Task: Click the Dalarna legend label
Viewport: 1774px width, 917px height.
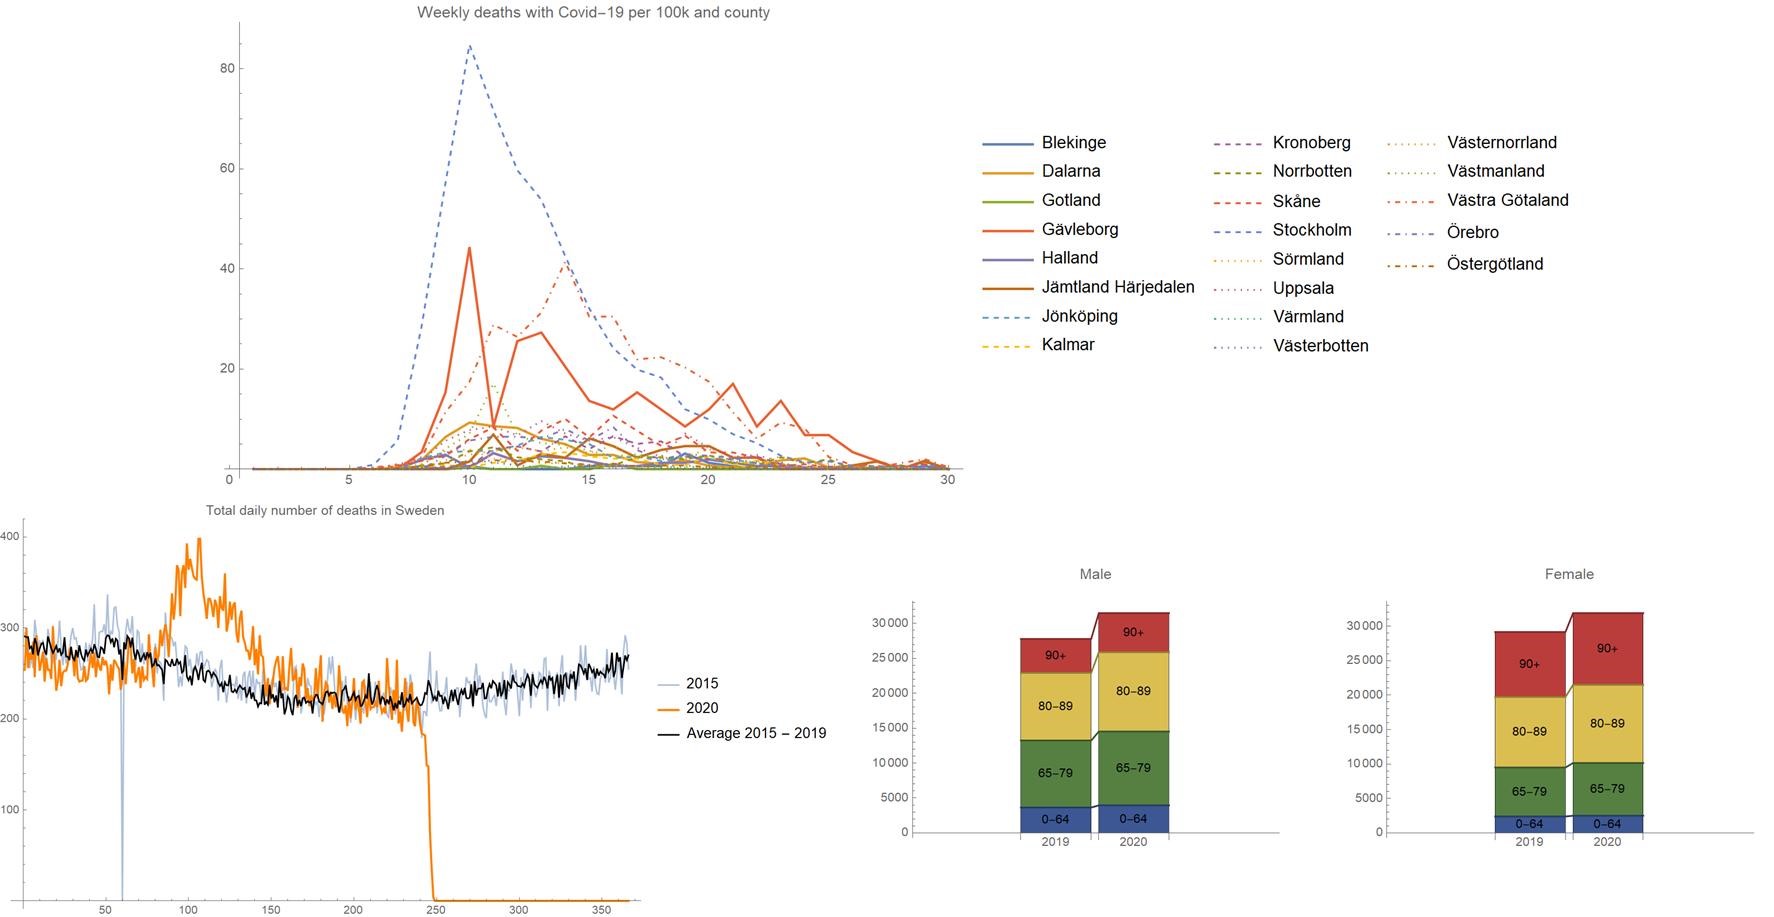Action: tap(1070, 172)
